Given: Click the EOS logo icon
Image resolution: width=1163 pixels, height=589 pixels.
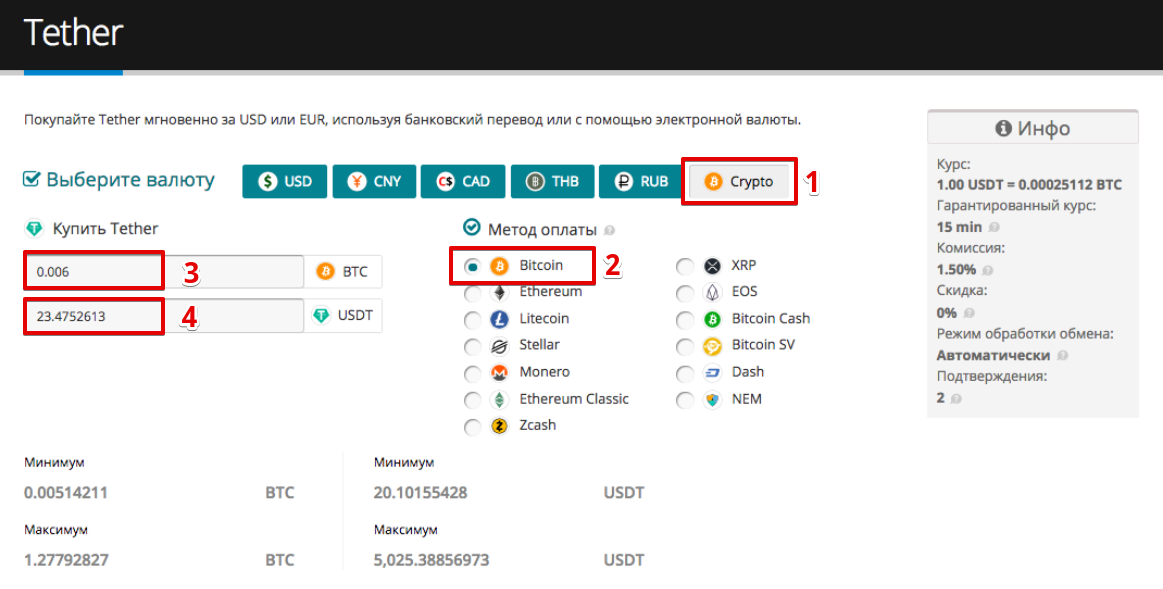Looking at the screenshot, I should pyautogui.click(x=712, y=292).
